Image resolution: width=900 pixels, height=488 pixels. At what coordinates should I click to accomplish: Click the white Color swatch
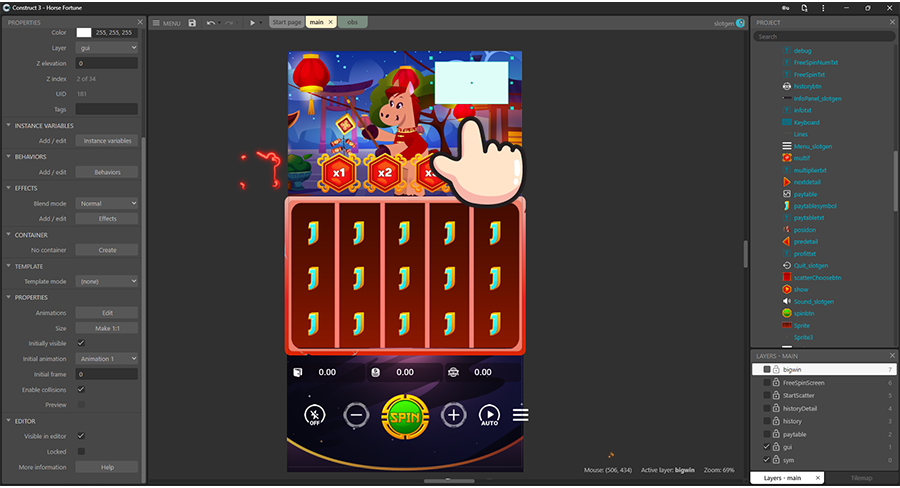(84, 32)
